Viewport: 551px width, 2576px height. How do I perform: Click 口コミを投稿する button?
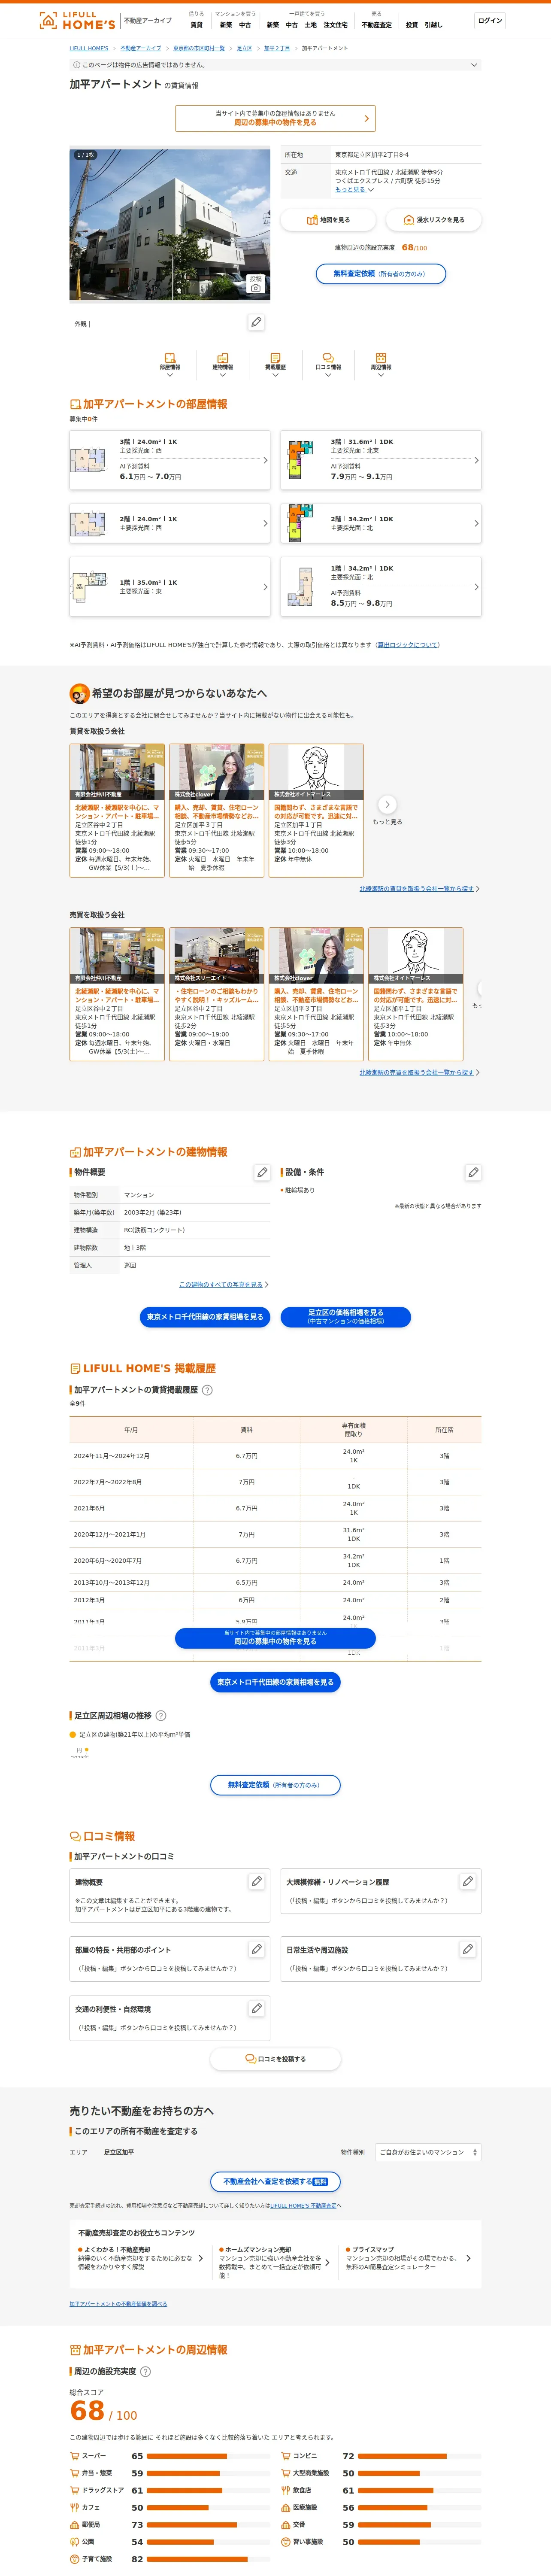[275, 2059]
